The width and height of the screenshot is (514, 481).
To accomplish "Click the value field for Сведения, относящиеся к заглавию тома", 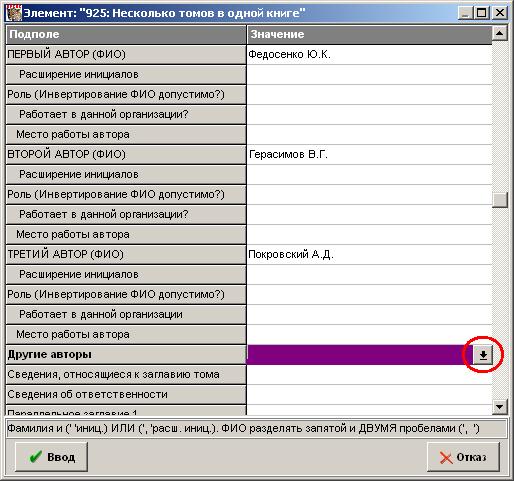I will click(x=369, y=375).
